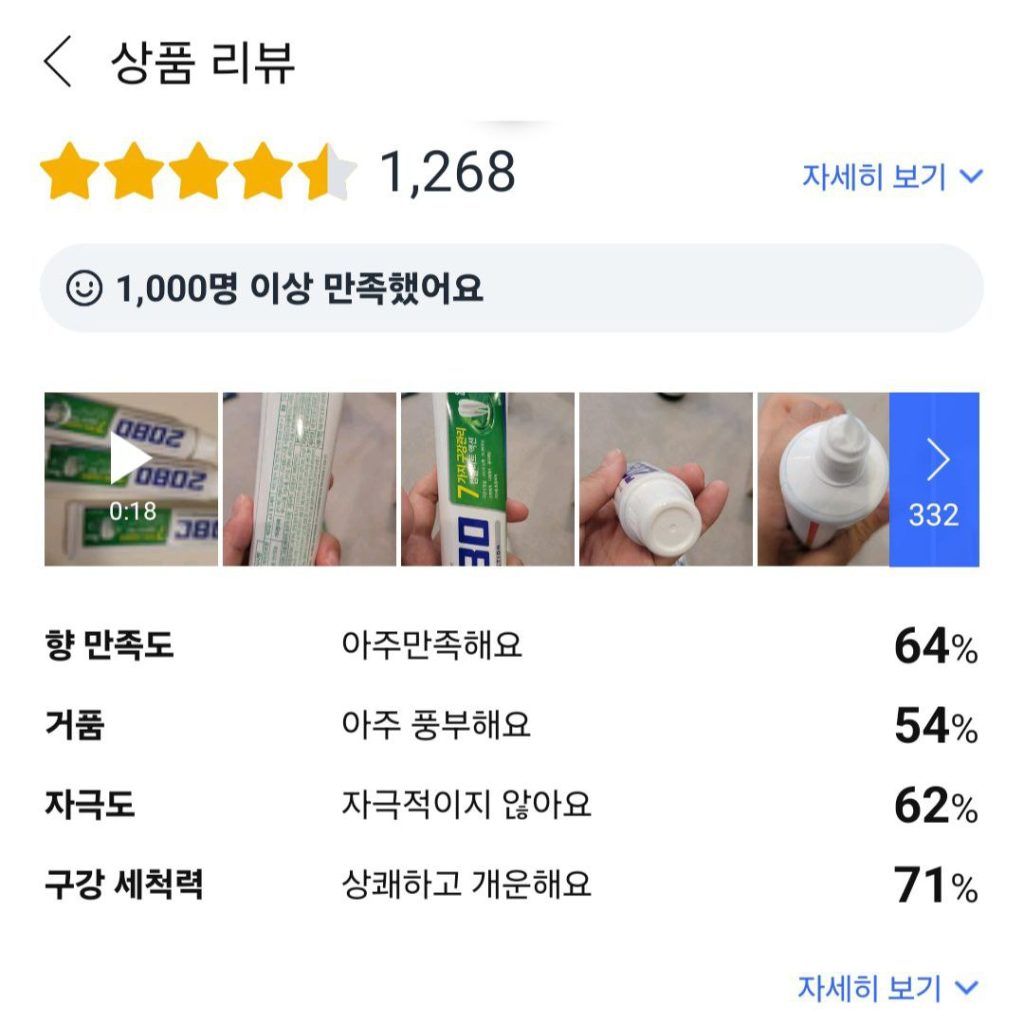Screen dimensions: 1024x1024
Task: Open the toothpaste cap bottom photo
Action: pos(665,479)
